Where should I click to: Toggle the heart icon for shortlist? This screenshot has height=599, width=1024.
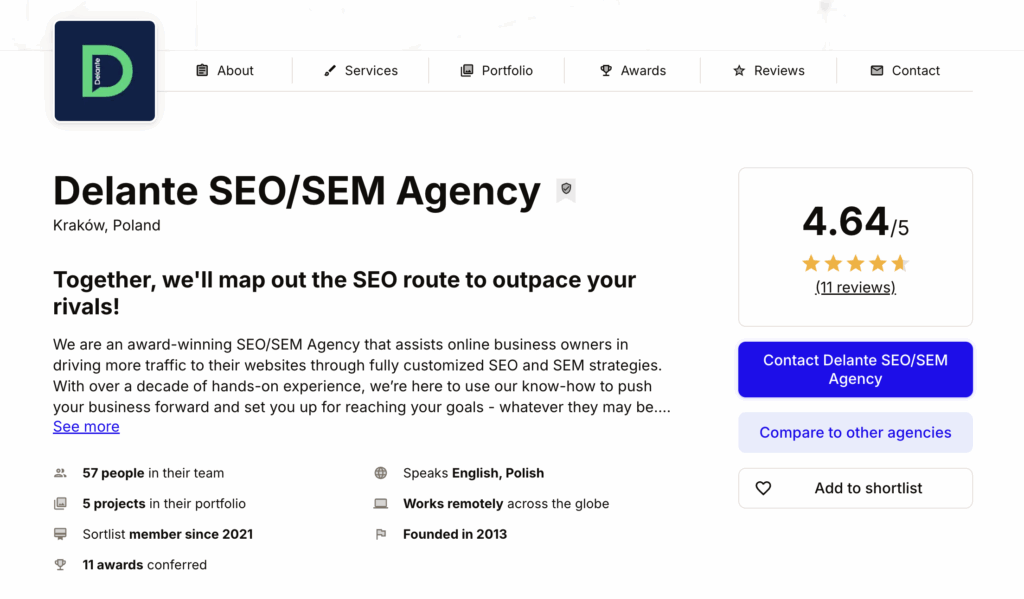click(763, 488)
